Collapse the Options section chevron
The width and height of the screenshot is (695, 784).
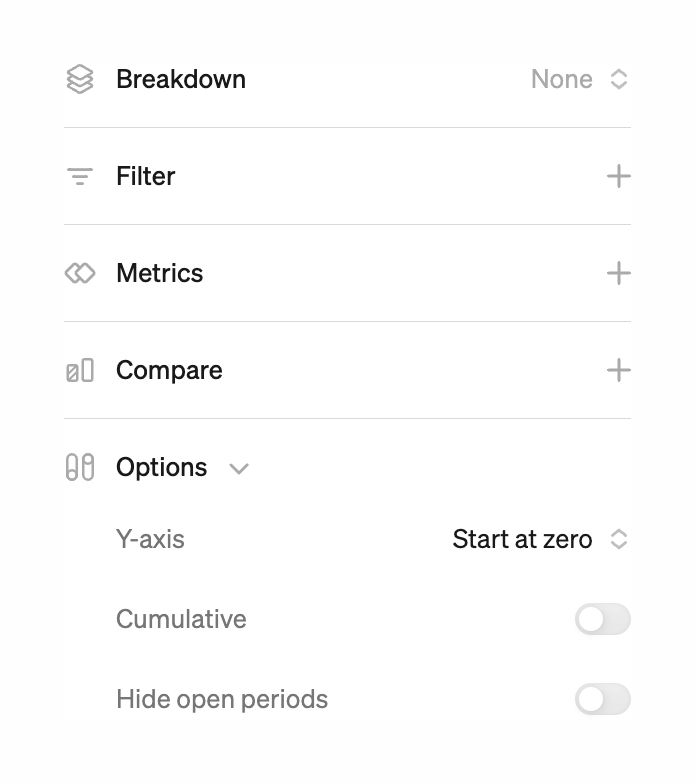[239, 468]
